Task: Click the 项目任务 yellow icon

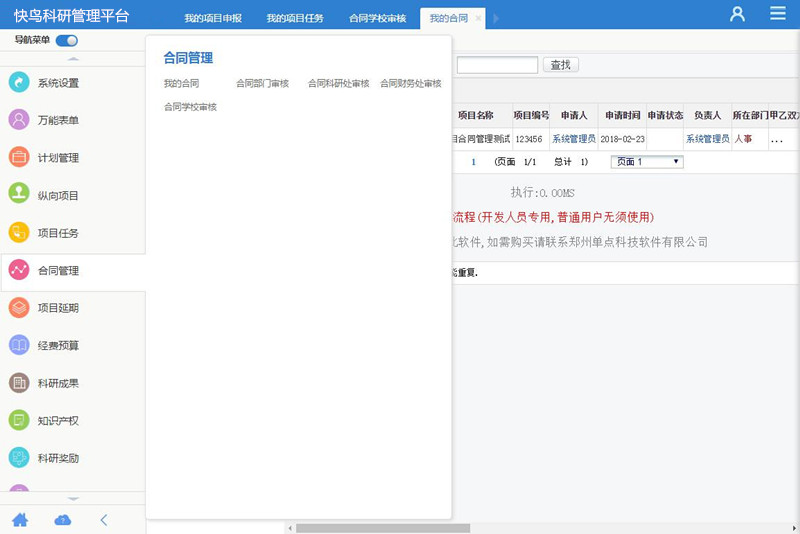Action: pos(19,233)
